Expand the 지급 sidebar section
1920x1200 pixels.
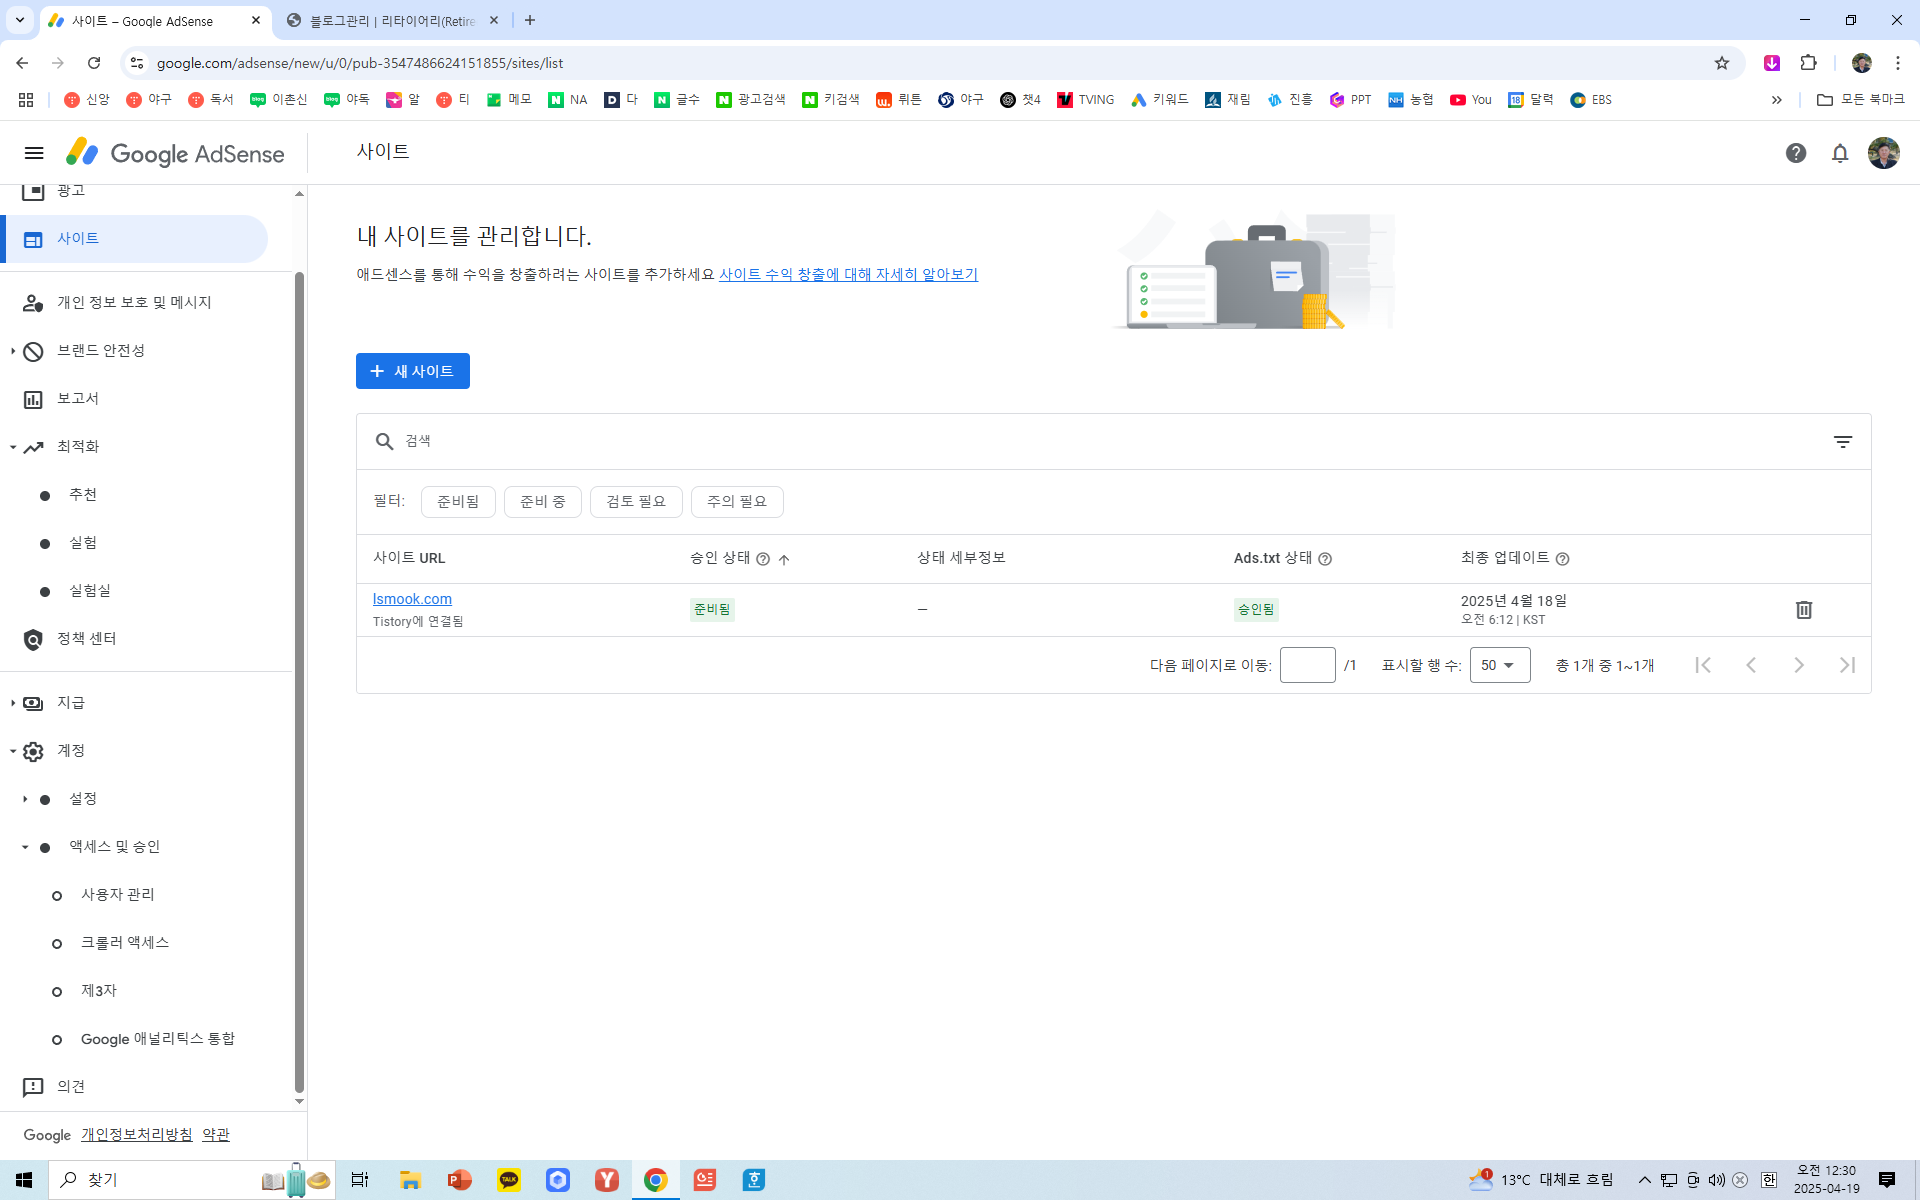70,703
